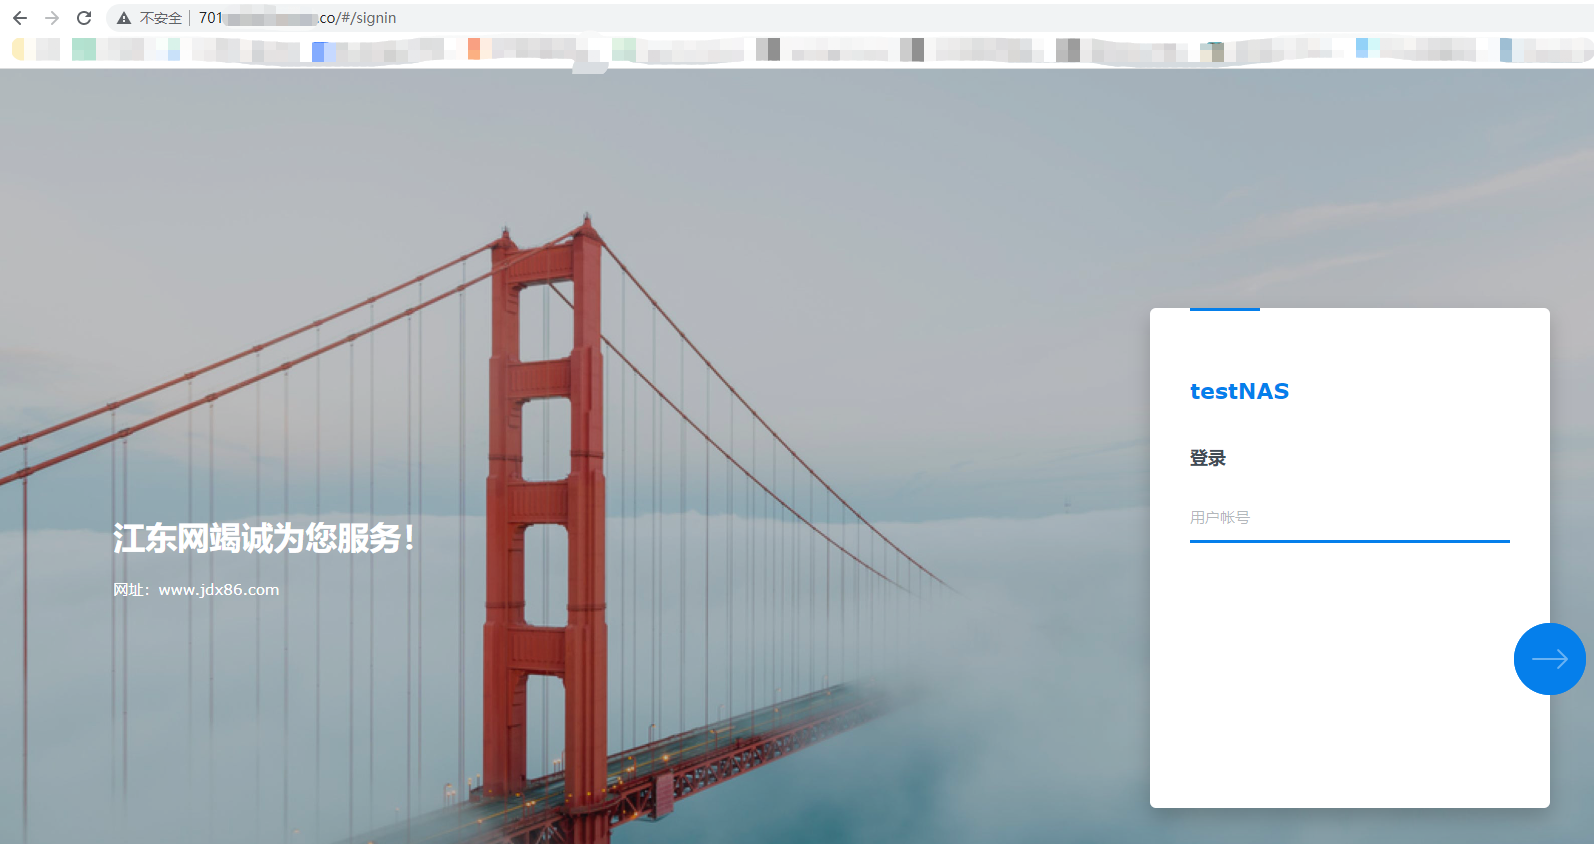Click the not-secure warning triangle icon
The width and height of the screenshot is (1594, 844).
coord(124,18)
